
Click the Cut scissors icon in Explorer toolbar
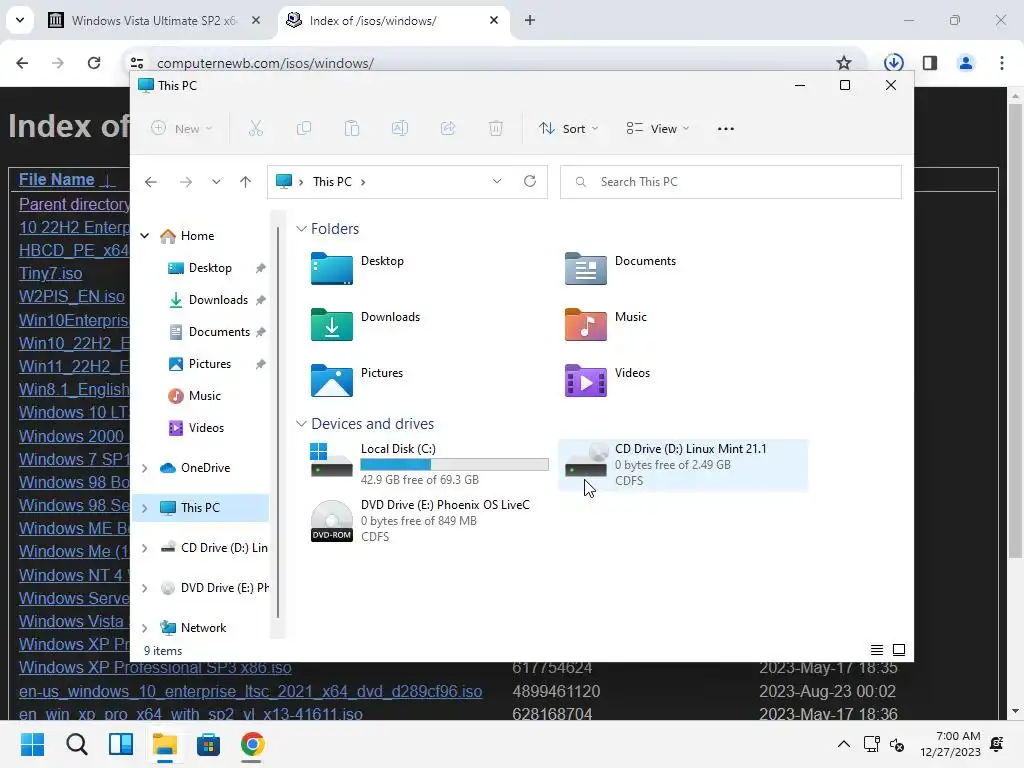[255, 129]
